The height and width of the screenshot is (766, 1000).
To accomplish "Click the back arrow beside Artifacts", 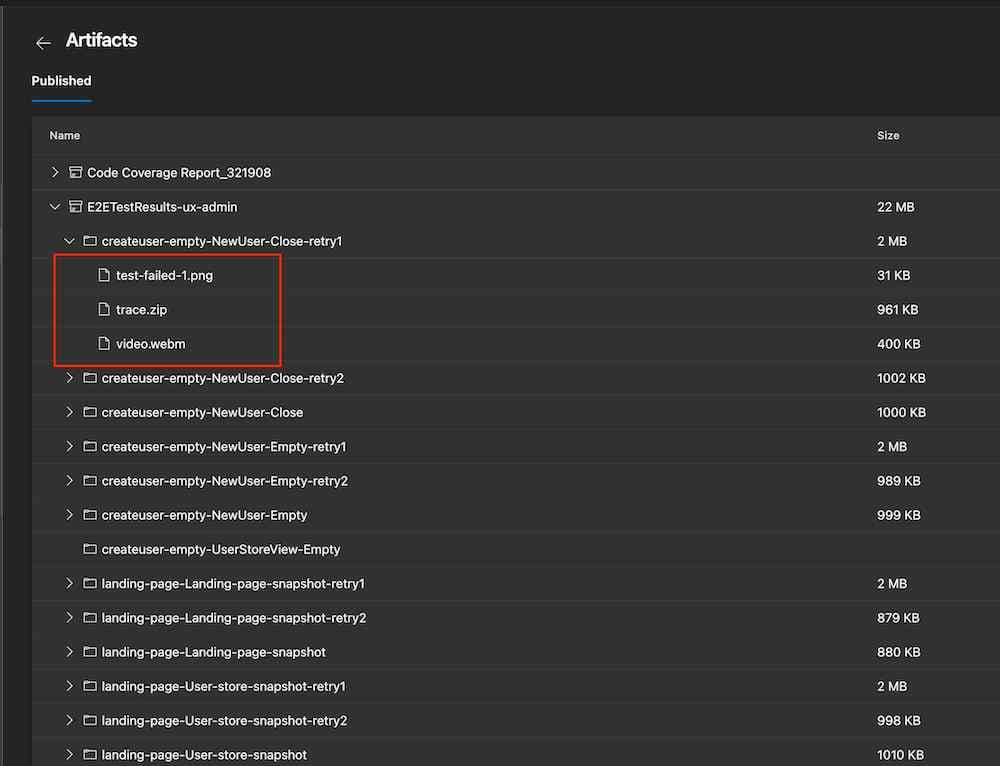I will pyautogui.click(x=42, y=42).
